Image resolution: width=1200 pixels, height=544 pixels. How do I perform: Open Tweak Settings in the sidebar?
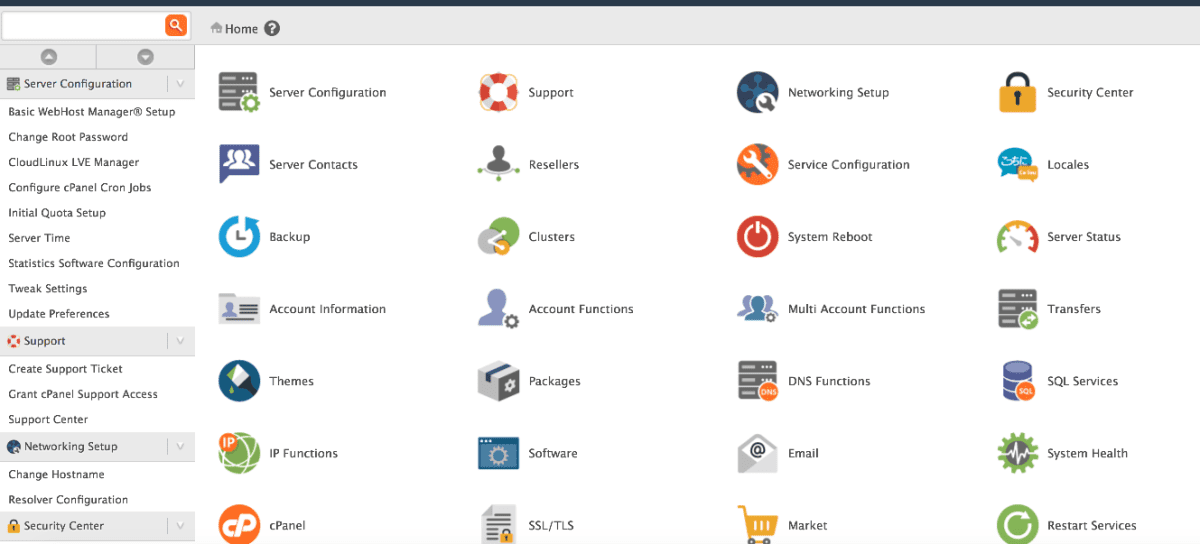tap(48, 289)
